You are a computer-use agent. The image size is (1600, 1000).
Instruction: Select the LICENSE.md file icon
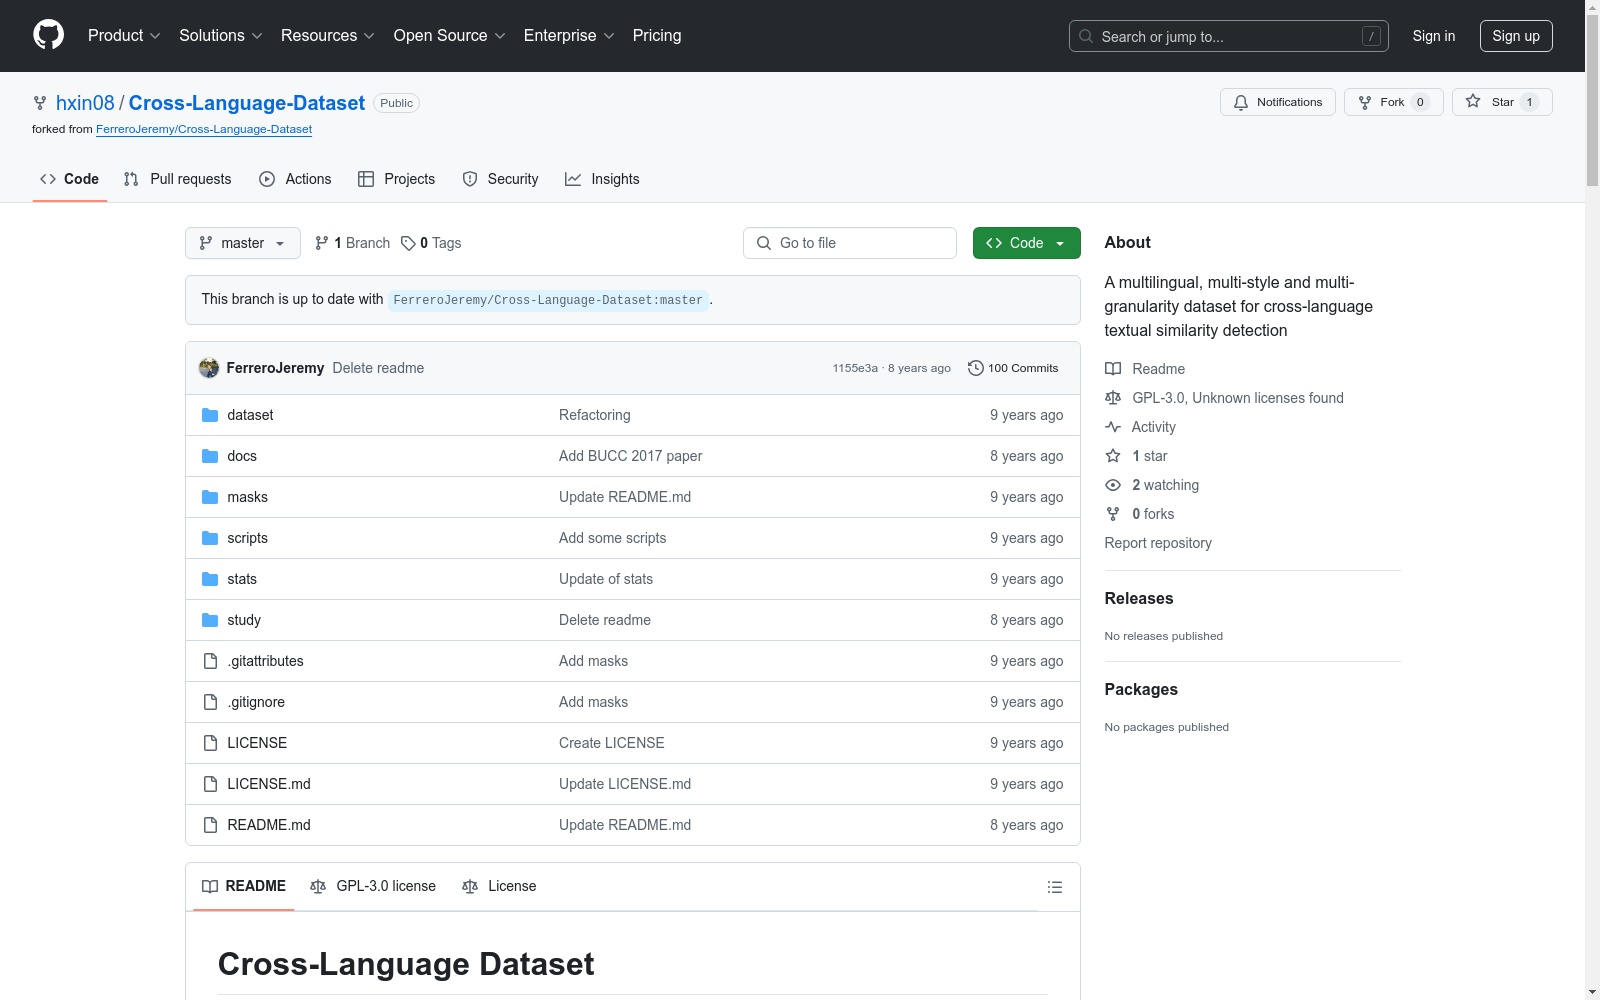tap(210, 784)
